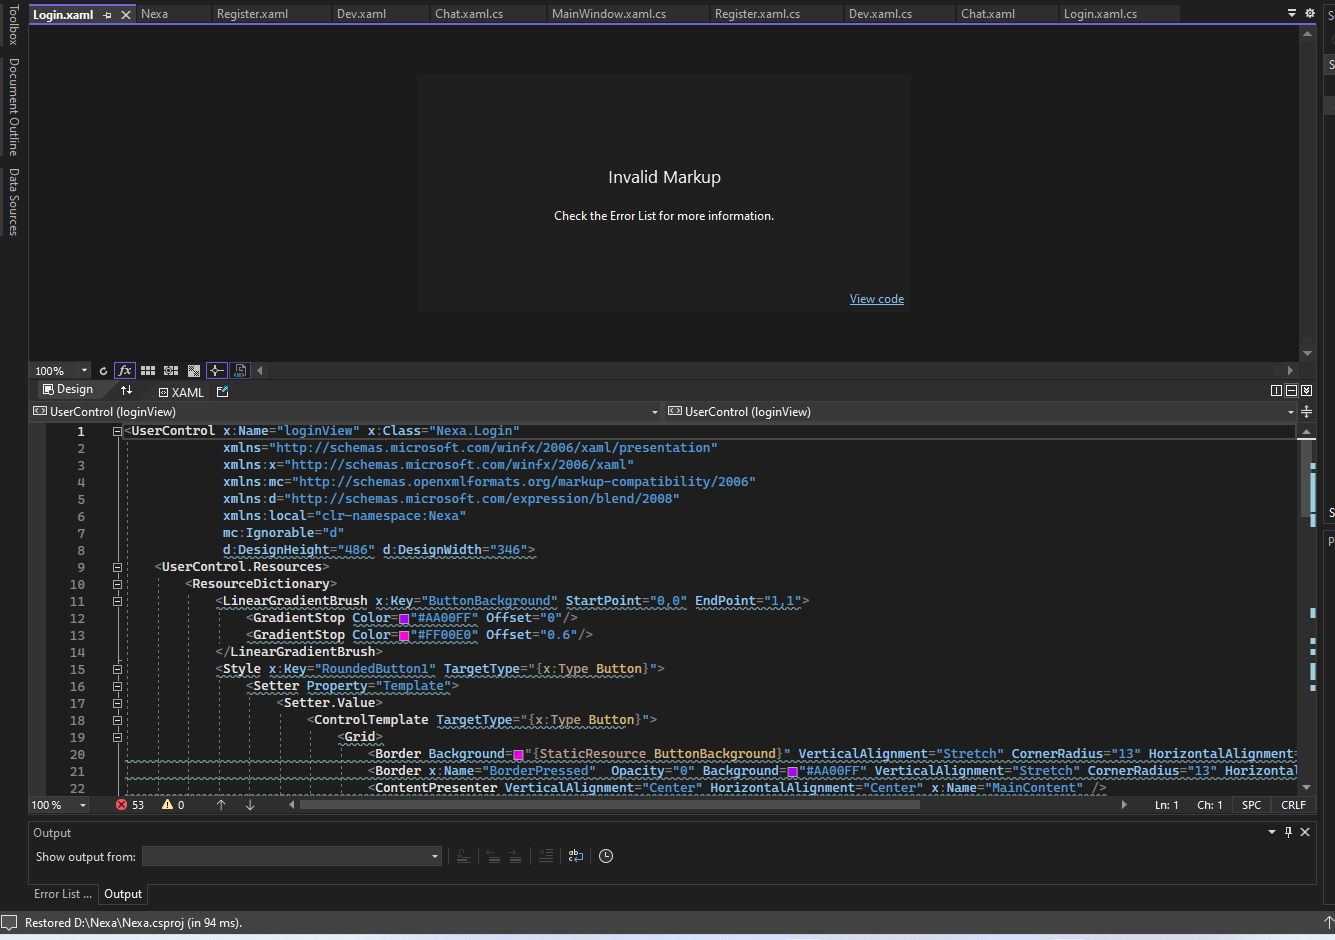This screenshot has width=1335, height=940.
Task: Click the Output timestamp clock icon
Action: [x=606, y=856]
